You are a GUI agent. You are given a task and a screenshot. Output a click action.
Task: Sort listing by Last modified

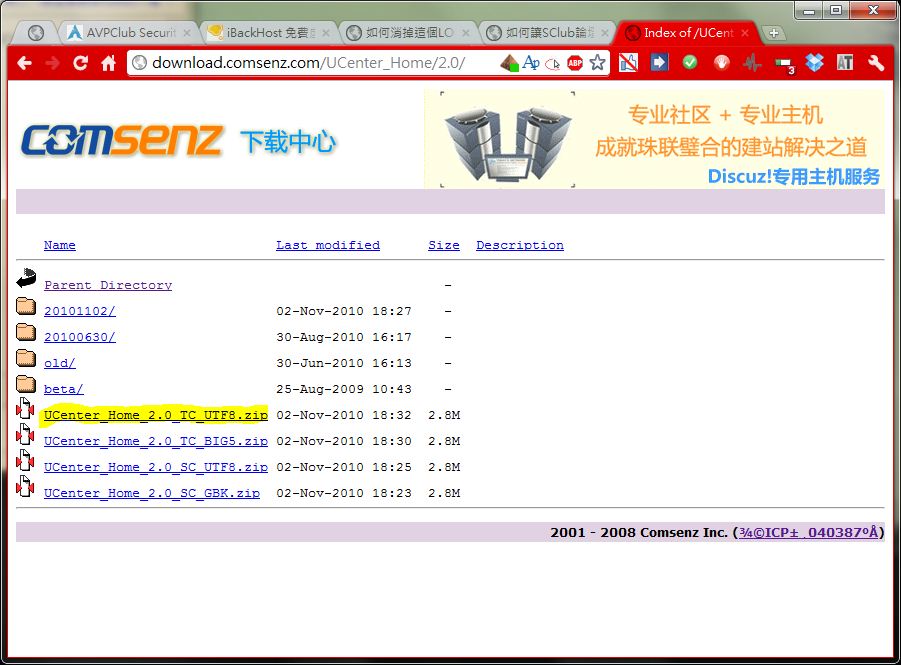(327, 245)
